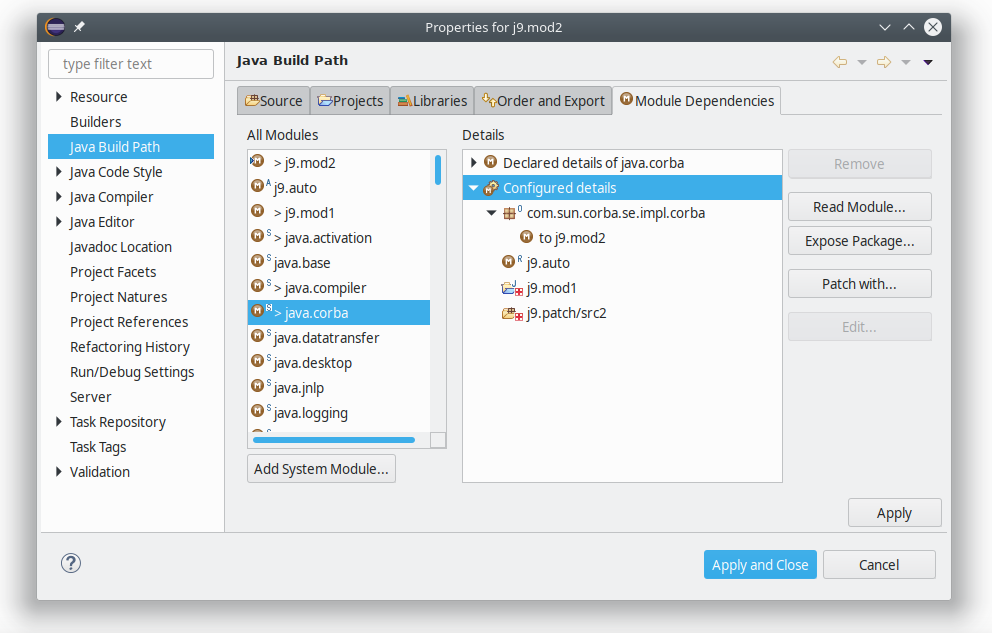The width and height of the screenshot is (992, 633).
Task: Click the pin icon in the title bar
Action: pos(79,27)
